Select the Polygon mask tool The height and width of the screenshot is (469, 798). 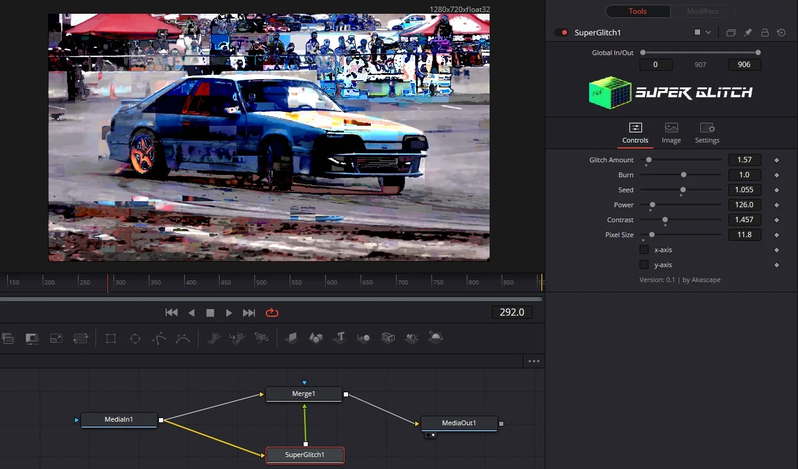(x=158, y=339)
